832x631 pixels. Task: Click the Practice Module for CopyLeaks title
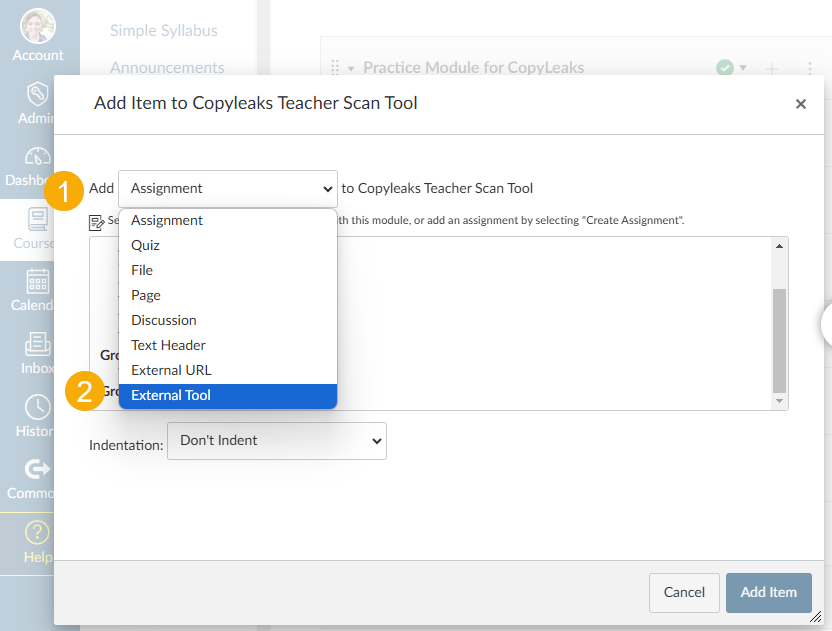pyautogui.click(x=473, y=68)
